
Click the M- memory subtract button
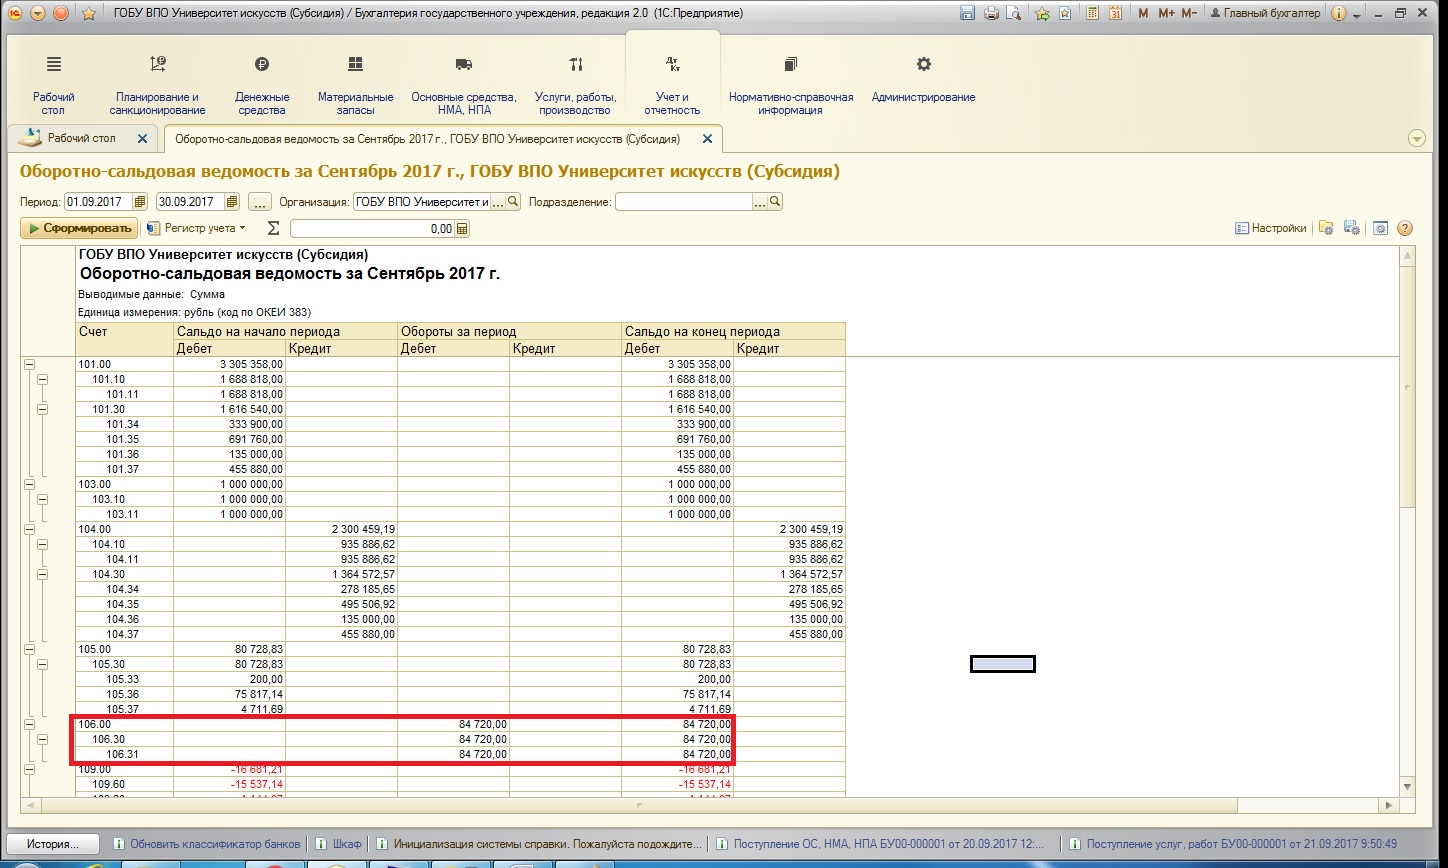click(x=1189, y=13)
